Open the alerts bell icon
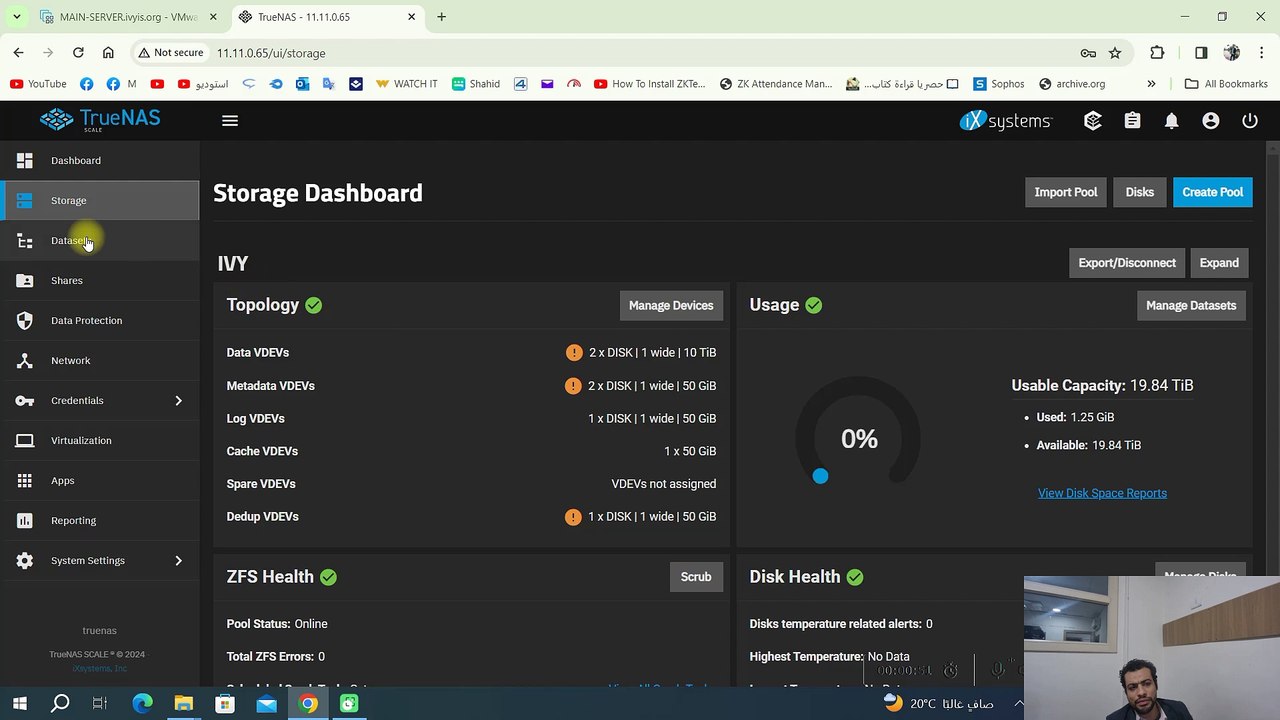 tap(1171, 120)
